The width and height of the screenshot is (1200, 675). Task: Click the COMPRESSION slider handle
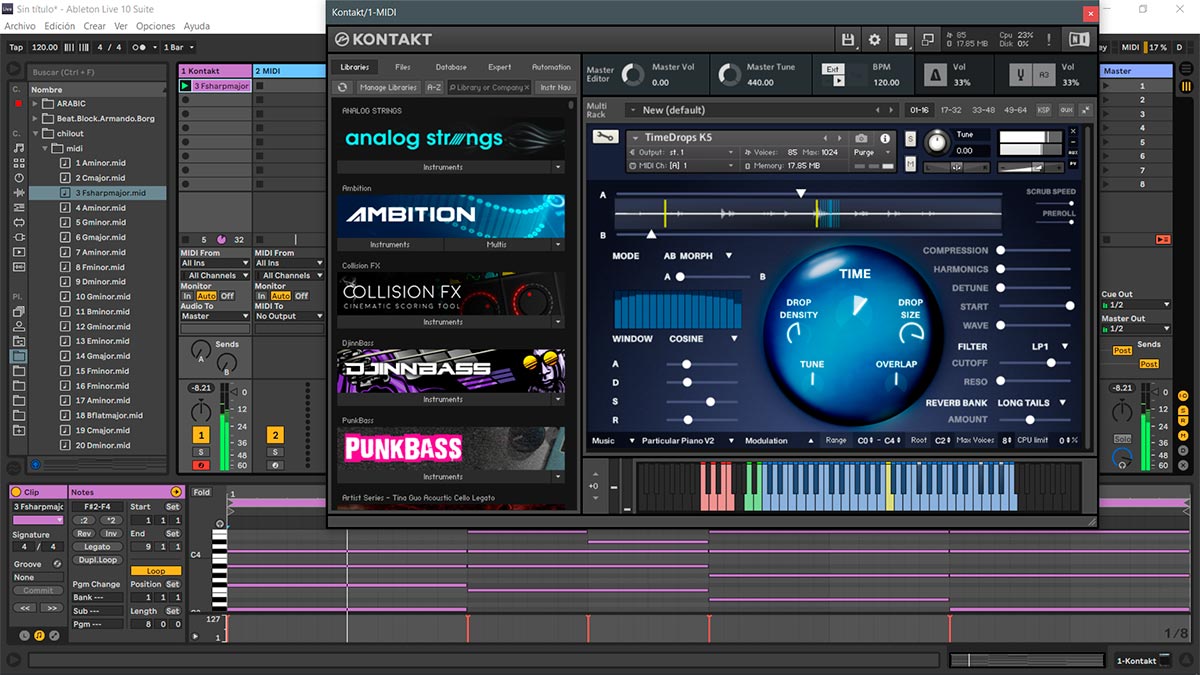pos(1001,251)
